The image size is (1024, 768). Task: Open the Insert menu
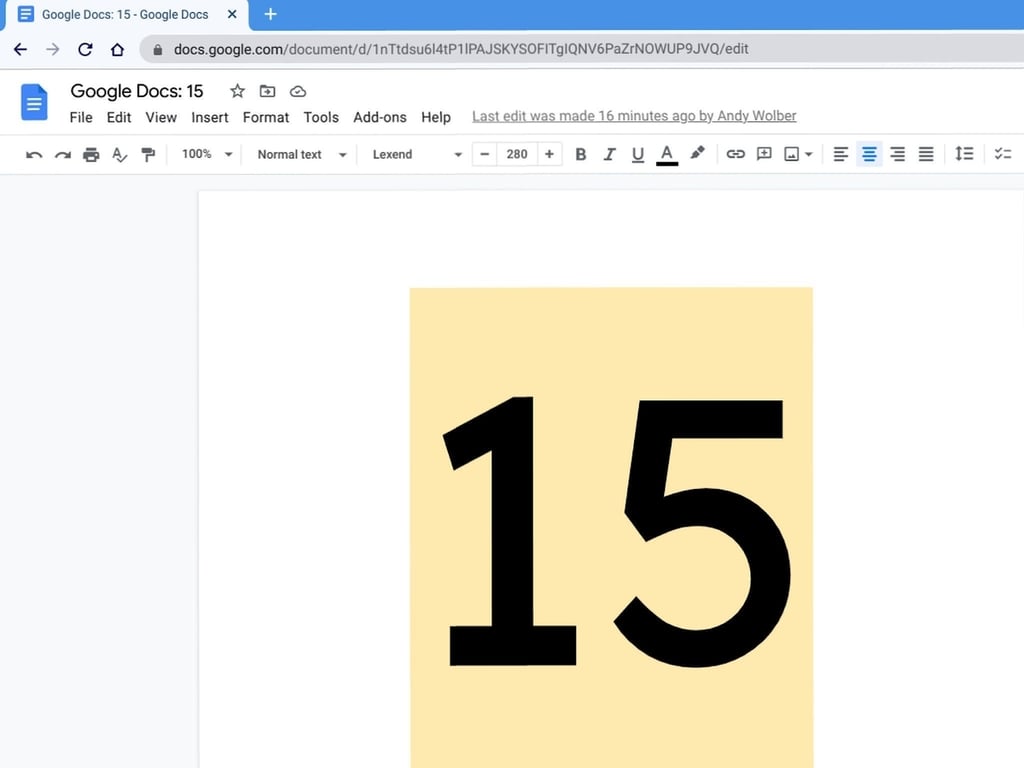click(x=210, y=118)
